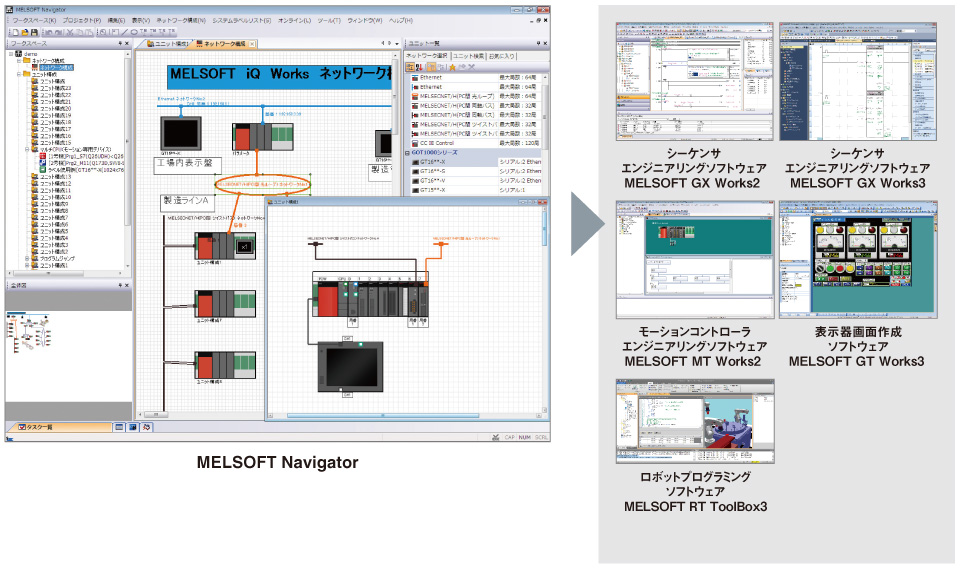Click the Save floppy disk icon

pos(34,32)
